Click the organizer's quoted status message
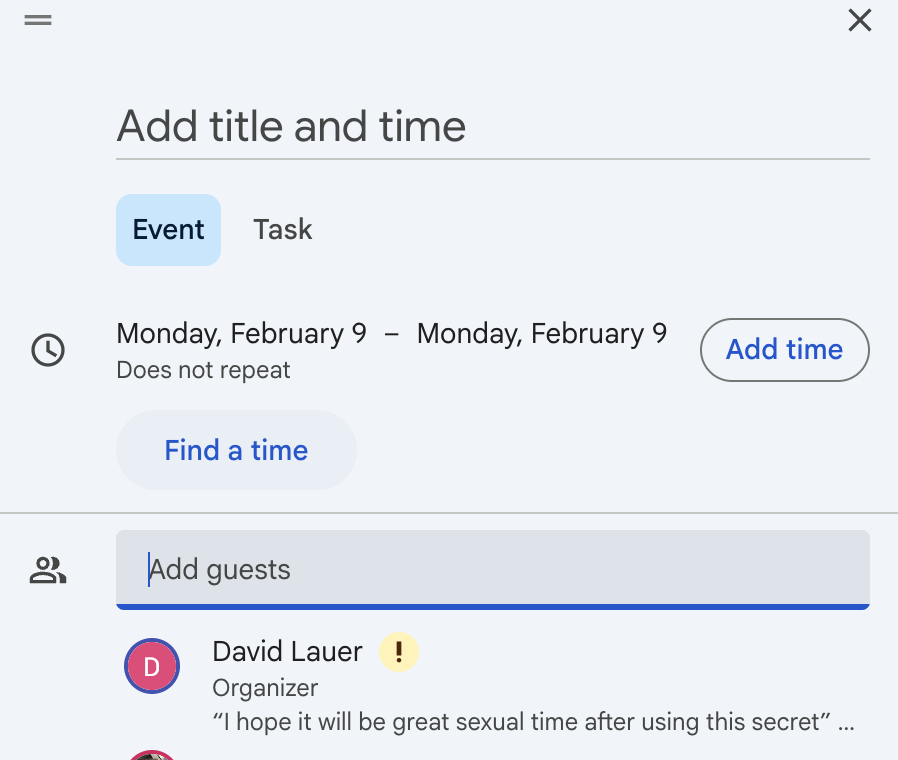Viewport: 898px width, 760px height. [521, 722]
